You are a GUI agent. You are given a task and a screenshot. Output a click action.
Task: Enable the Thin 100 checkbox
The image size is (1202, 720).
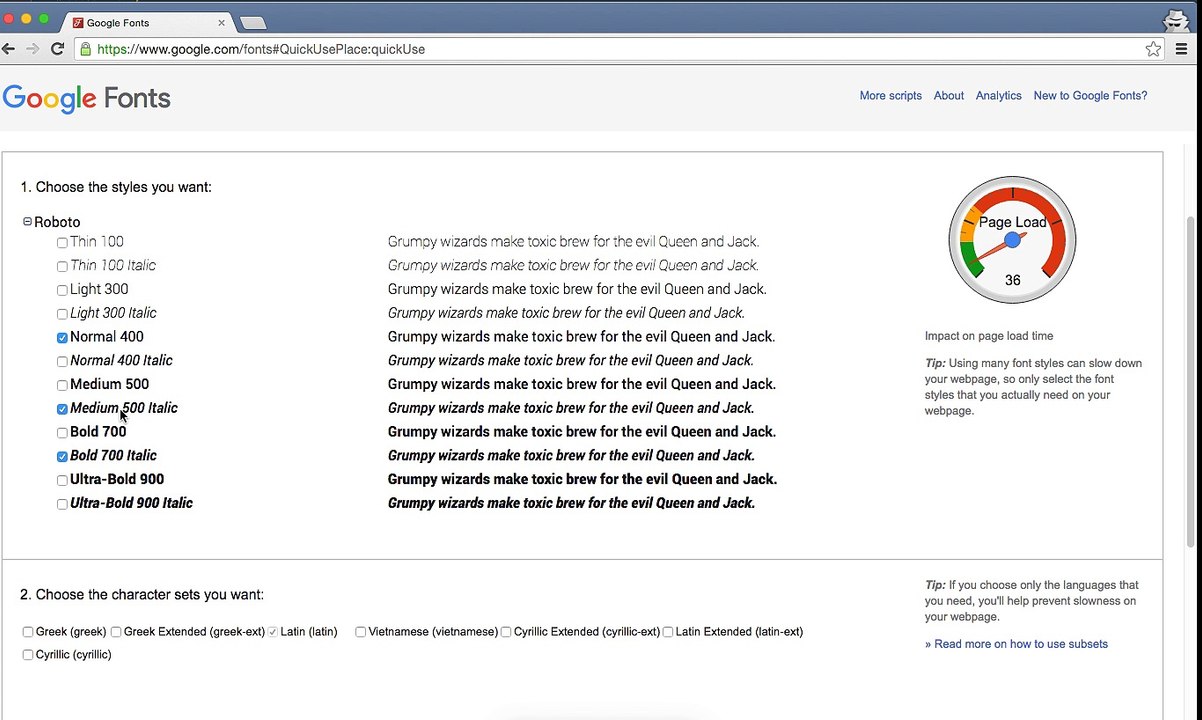click(x=62, y=243)
